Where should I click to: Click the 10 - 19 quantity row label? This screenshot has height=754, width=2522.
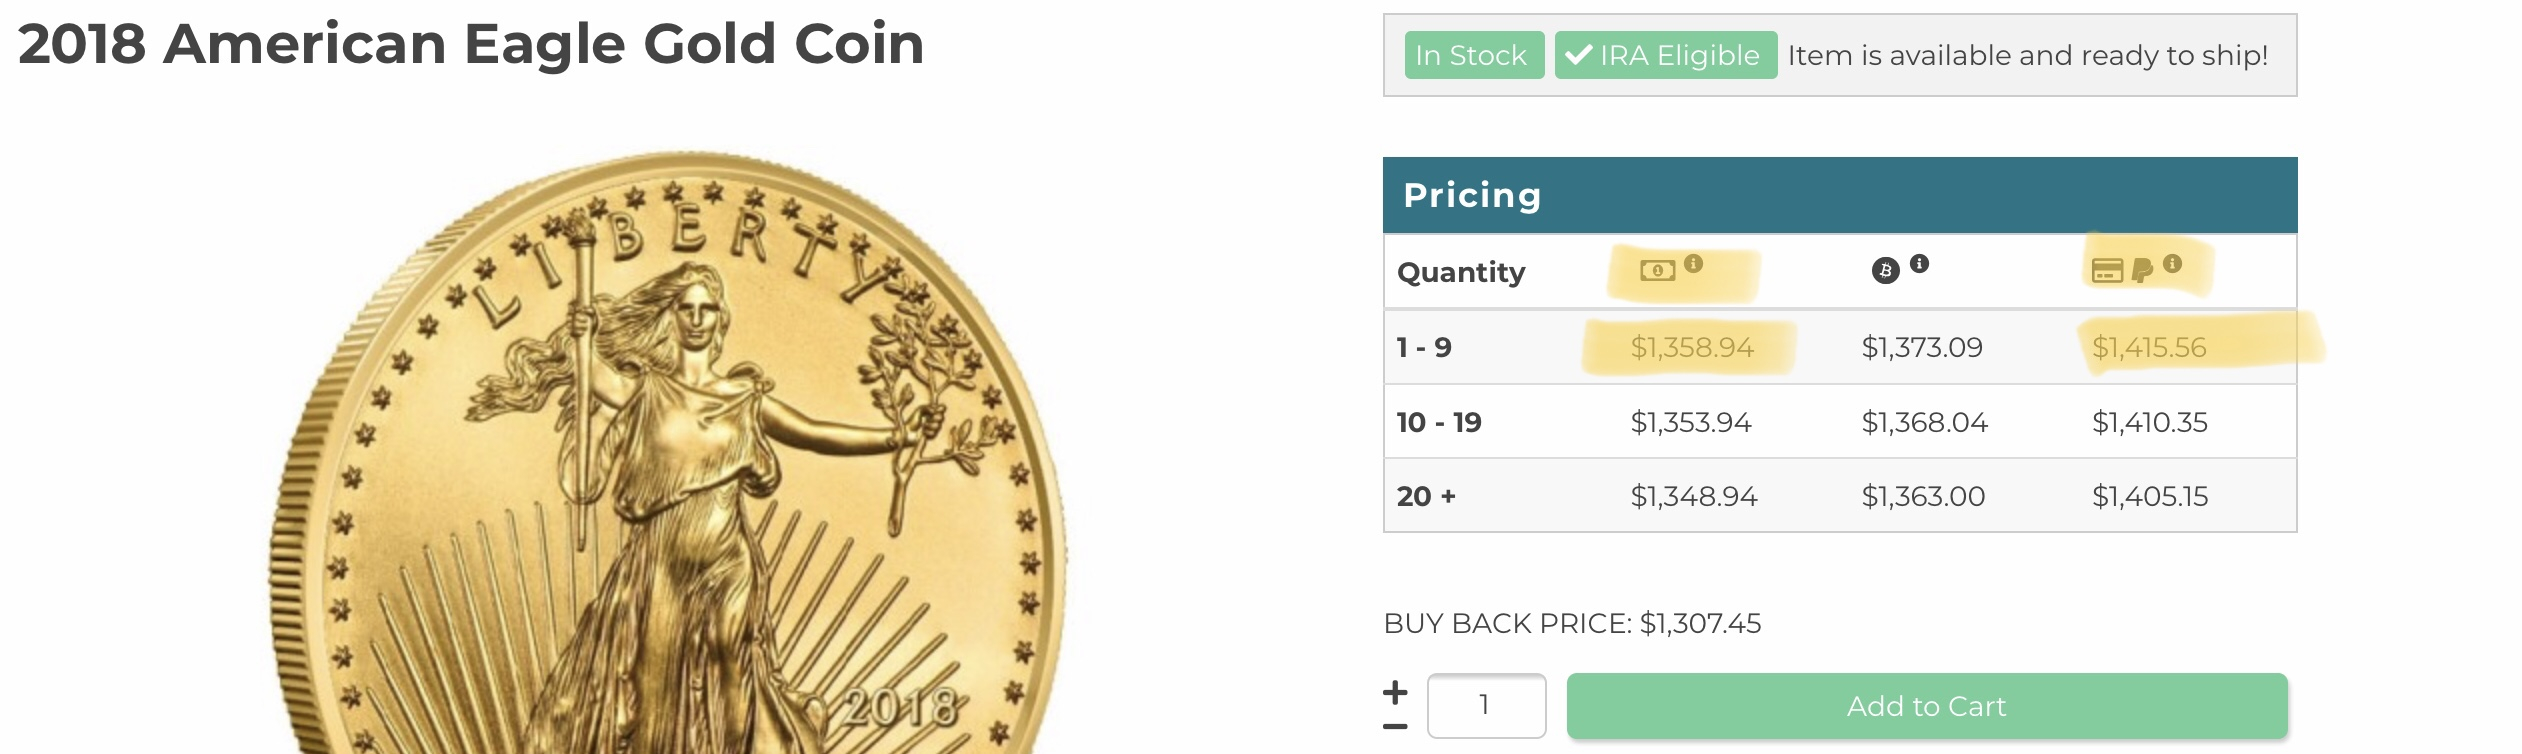coord(1438,422)
